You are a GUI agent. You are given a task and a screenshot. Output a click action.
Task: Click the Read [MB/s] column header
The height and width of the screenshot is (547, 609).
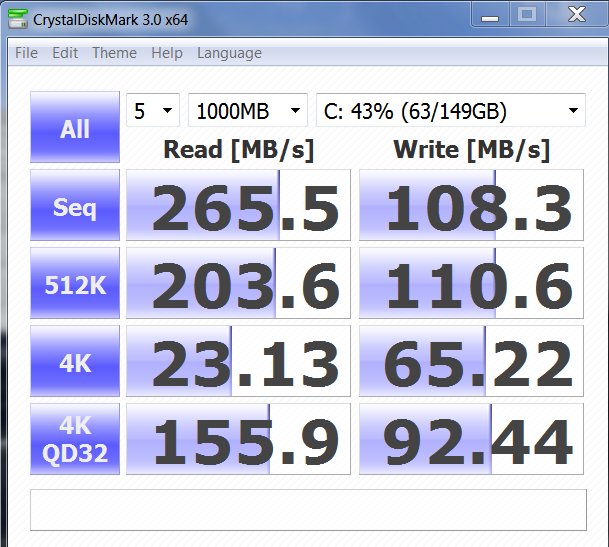coord(238,150)
